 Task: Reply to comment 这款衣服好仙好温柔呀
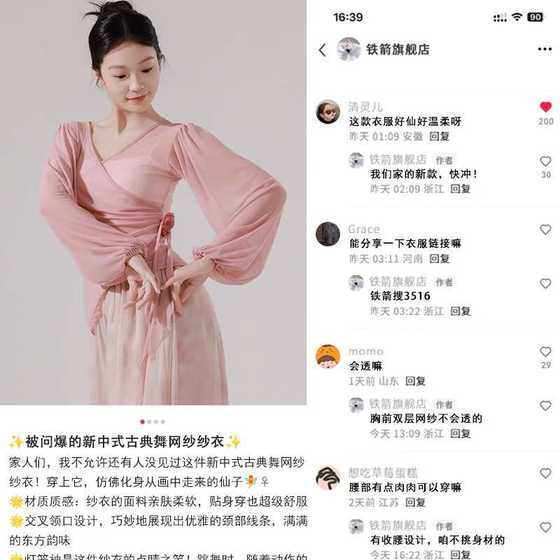[439, 136]
